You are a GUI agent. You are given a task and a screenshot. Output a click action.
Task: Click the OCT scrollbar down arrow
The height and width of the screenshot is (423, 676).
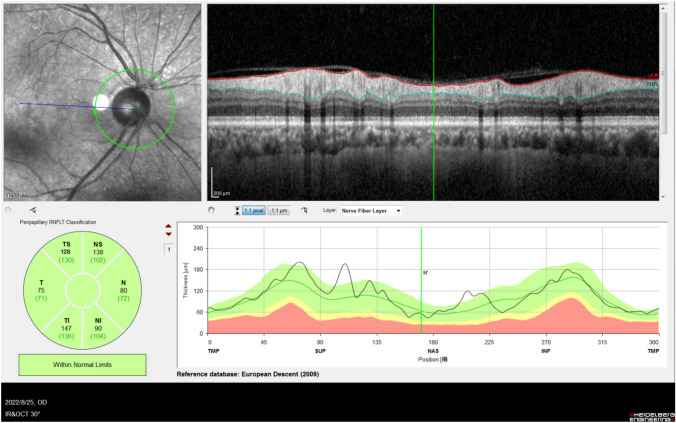[664, 196]
